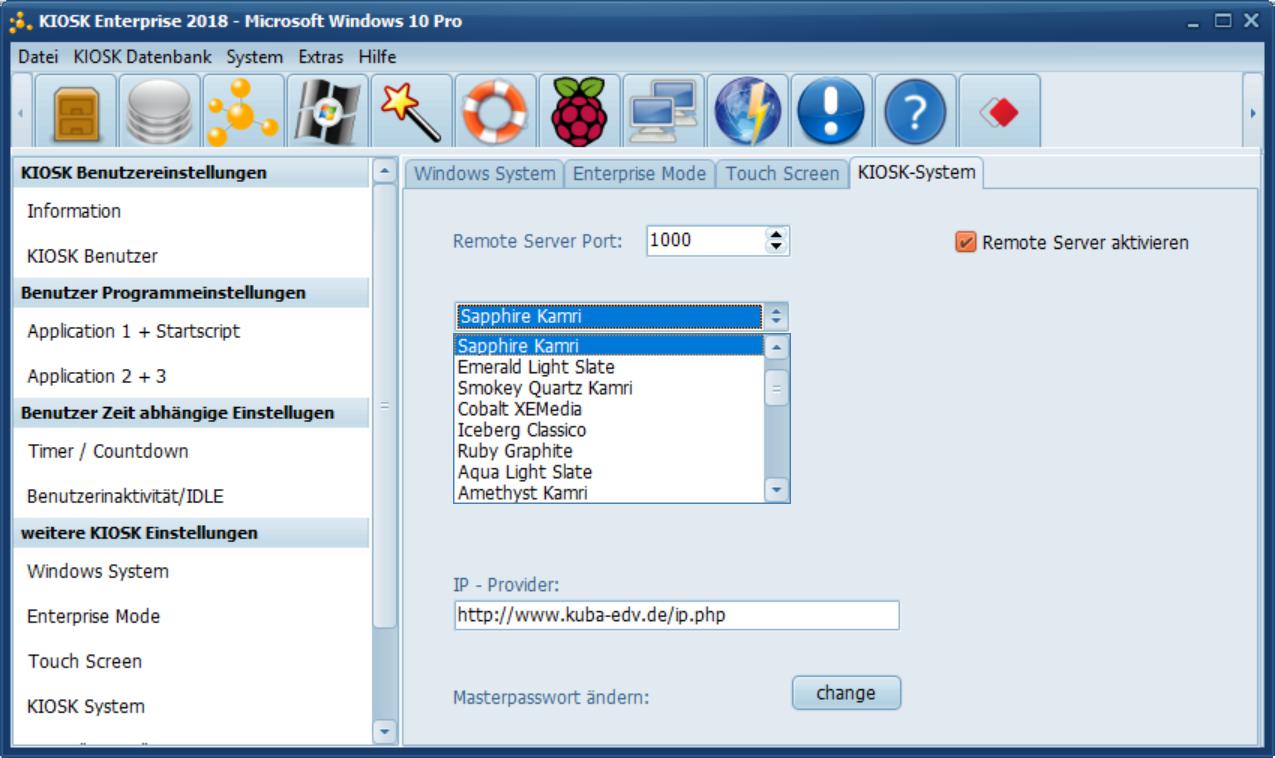Open the Extras menu

pyautogui.click(x=321, y=57)
